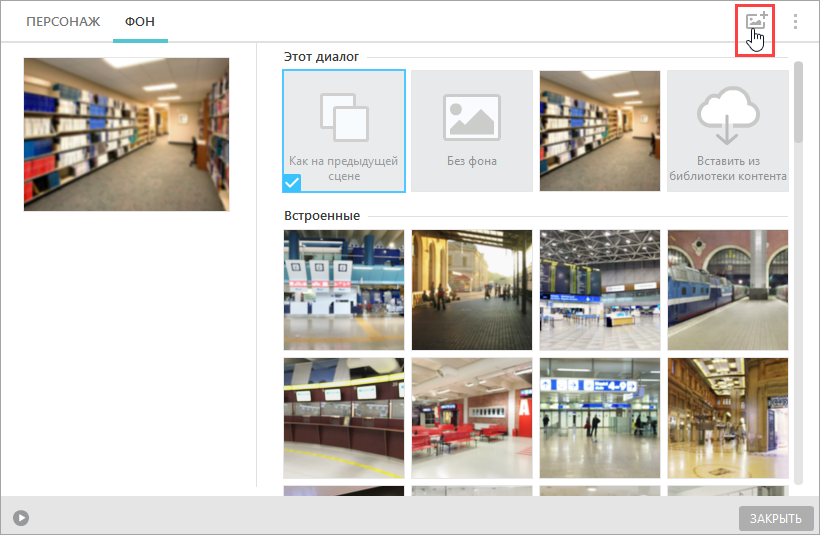Click 'Вставить из библиотеки контента' tile

728,131
